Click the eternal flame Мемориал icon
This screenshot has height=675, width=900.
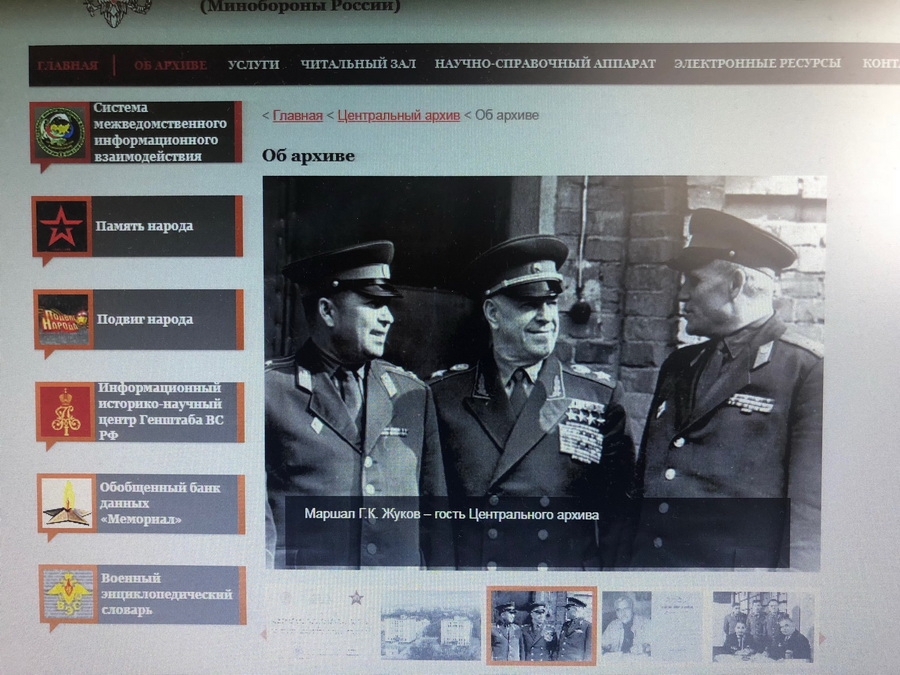tap(67, 503)
